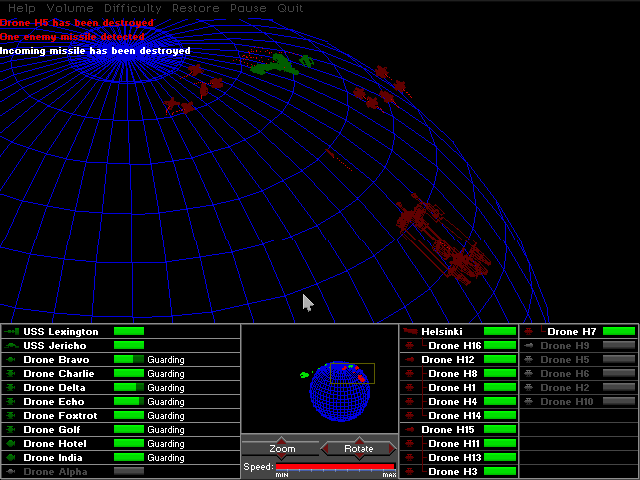The height and width of the screenshot is (480, 640).
Task: Click the Drone H16 icon
Action: 410,346
